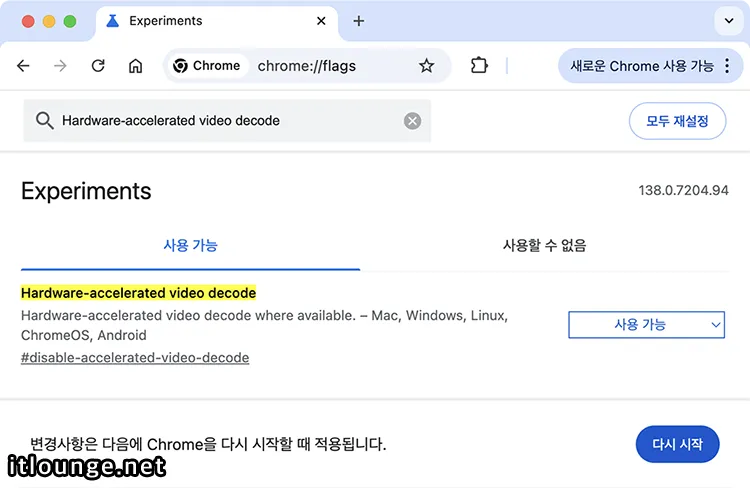Go back with the back arrow

pyautogui.click(x=23, y=66)
